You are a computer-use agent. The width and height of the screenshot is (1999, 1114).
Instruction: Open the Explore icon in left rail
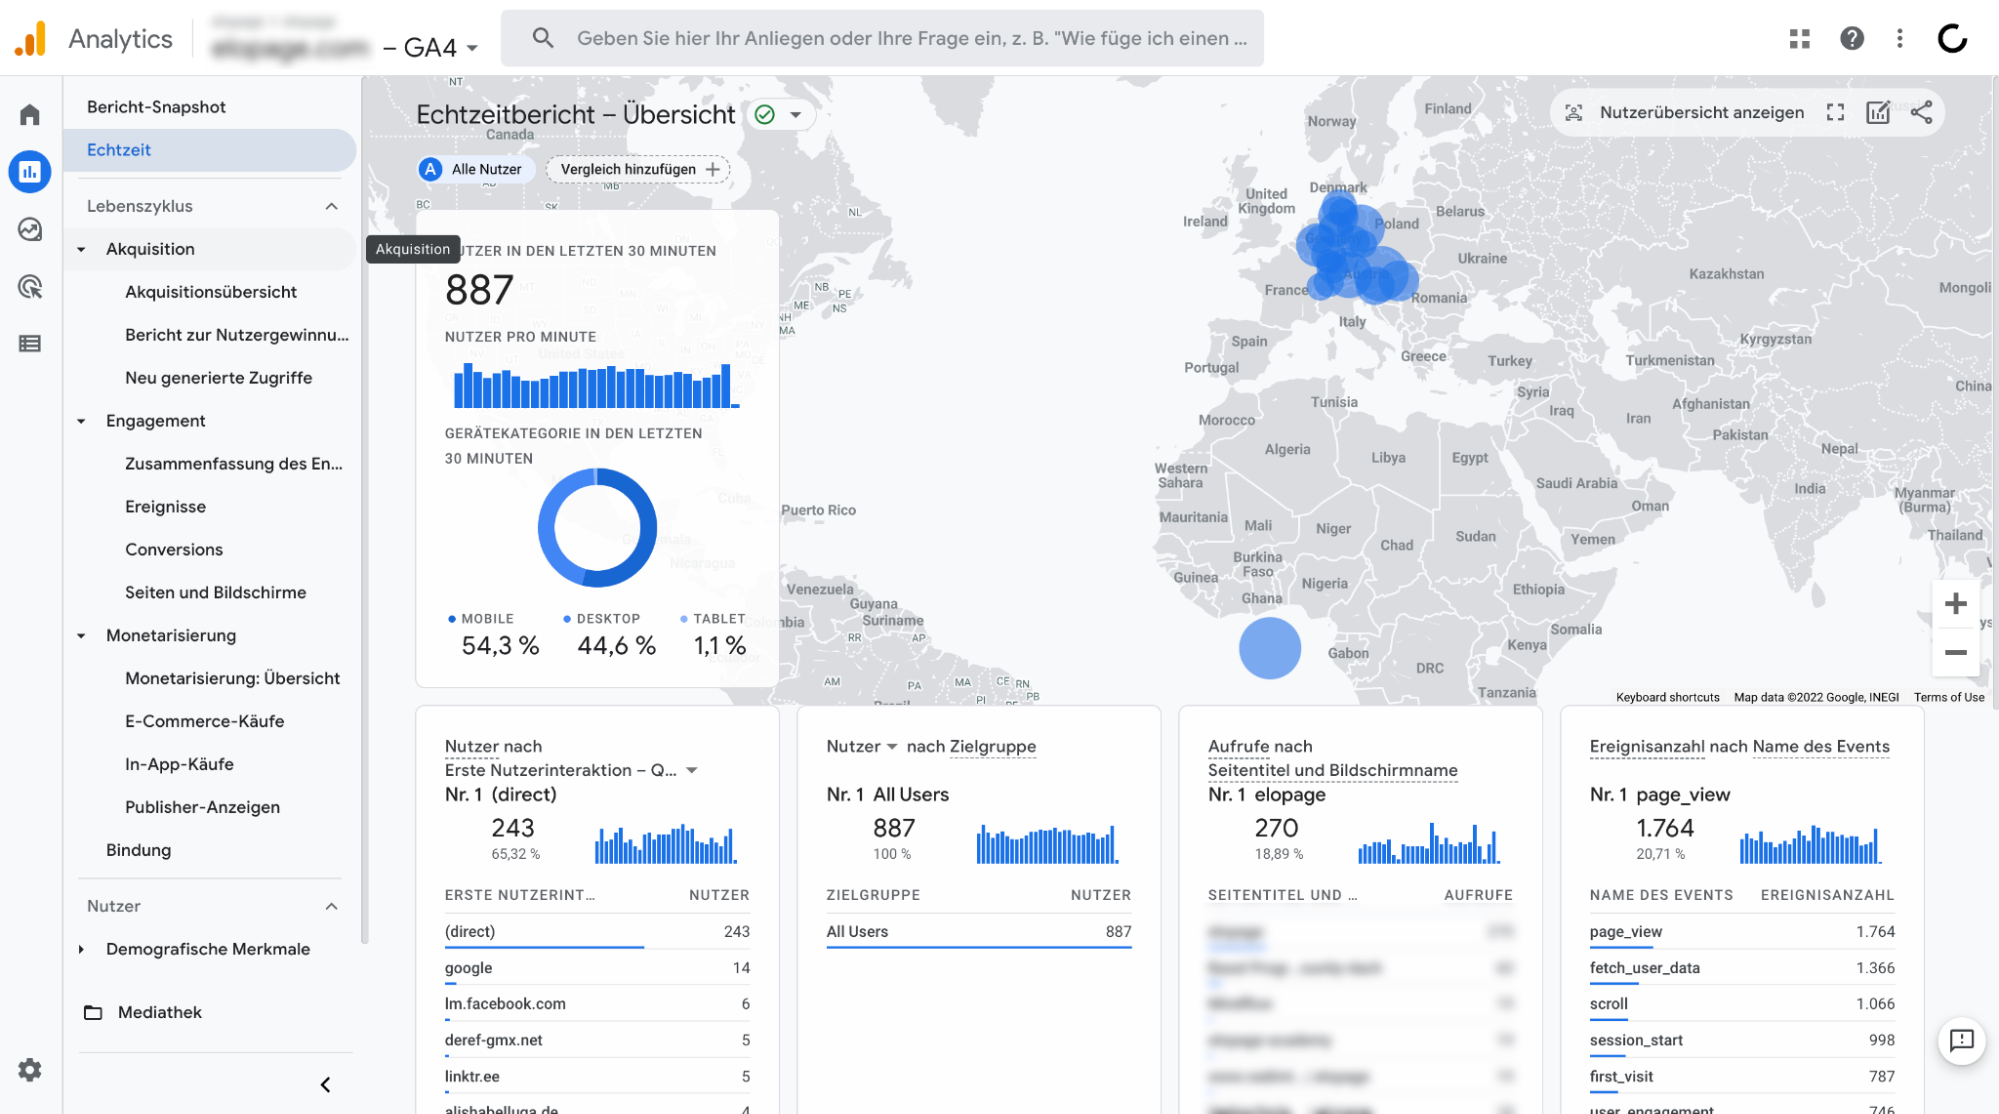point(30,230)
